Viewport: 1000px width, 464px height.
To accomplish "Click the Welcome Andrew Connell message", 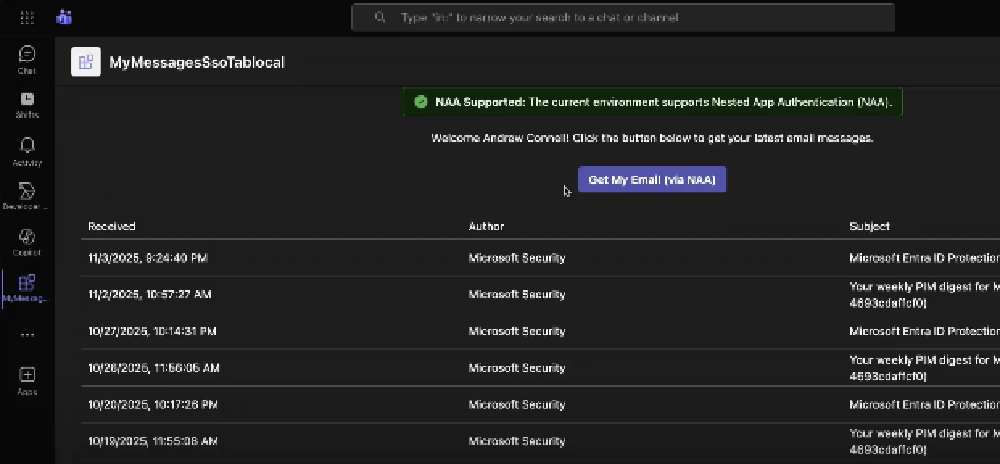I will 652,138.
